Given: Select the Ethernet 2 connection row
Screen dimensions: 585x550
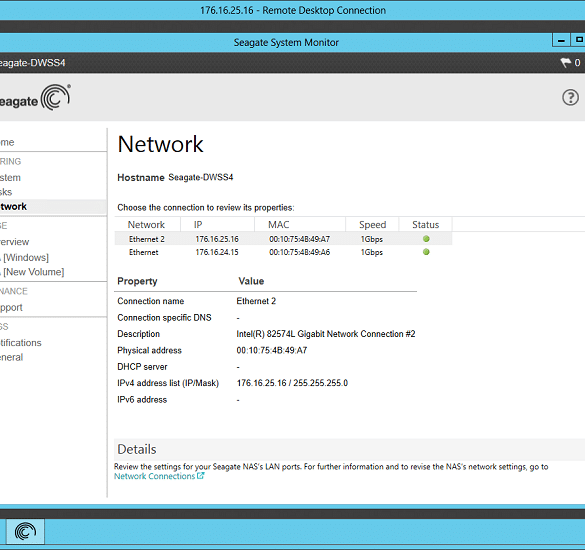Looking at the screenshot, I should click(x=283, y=239).
